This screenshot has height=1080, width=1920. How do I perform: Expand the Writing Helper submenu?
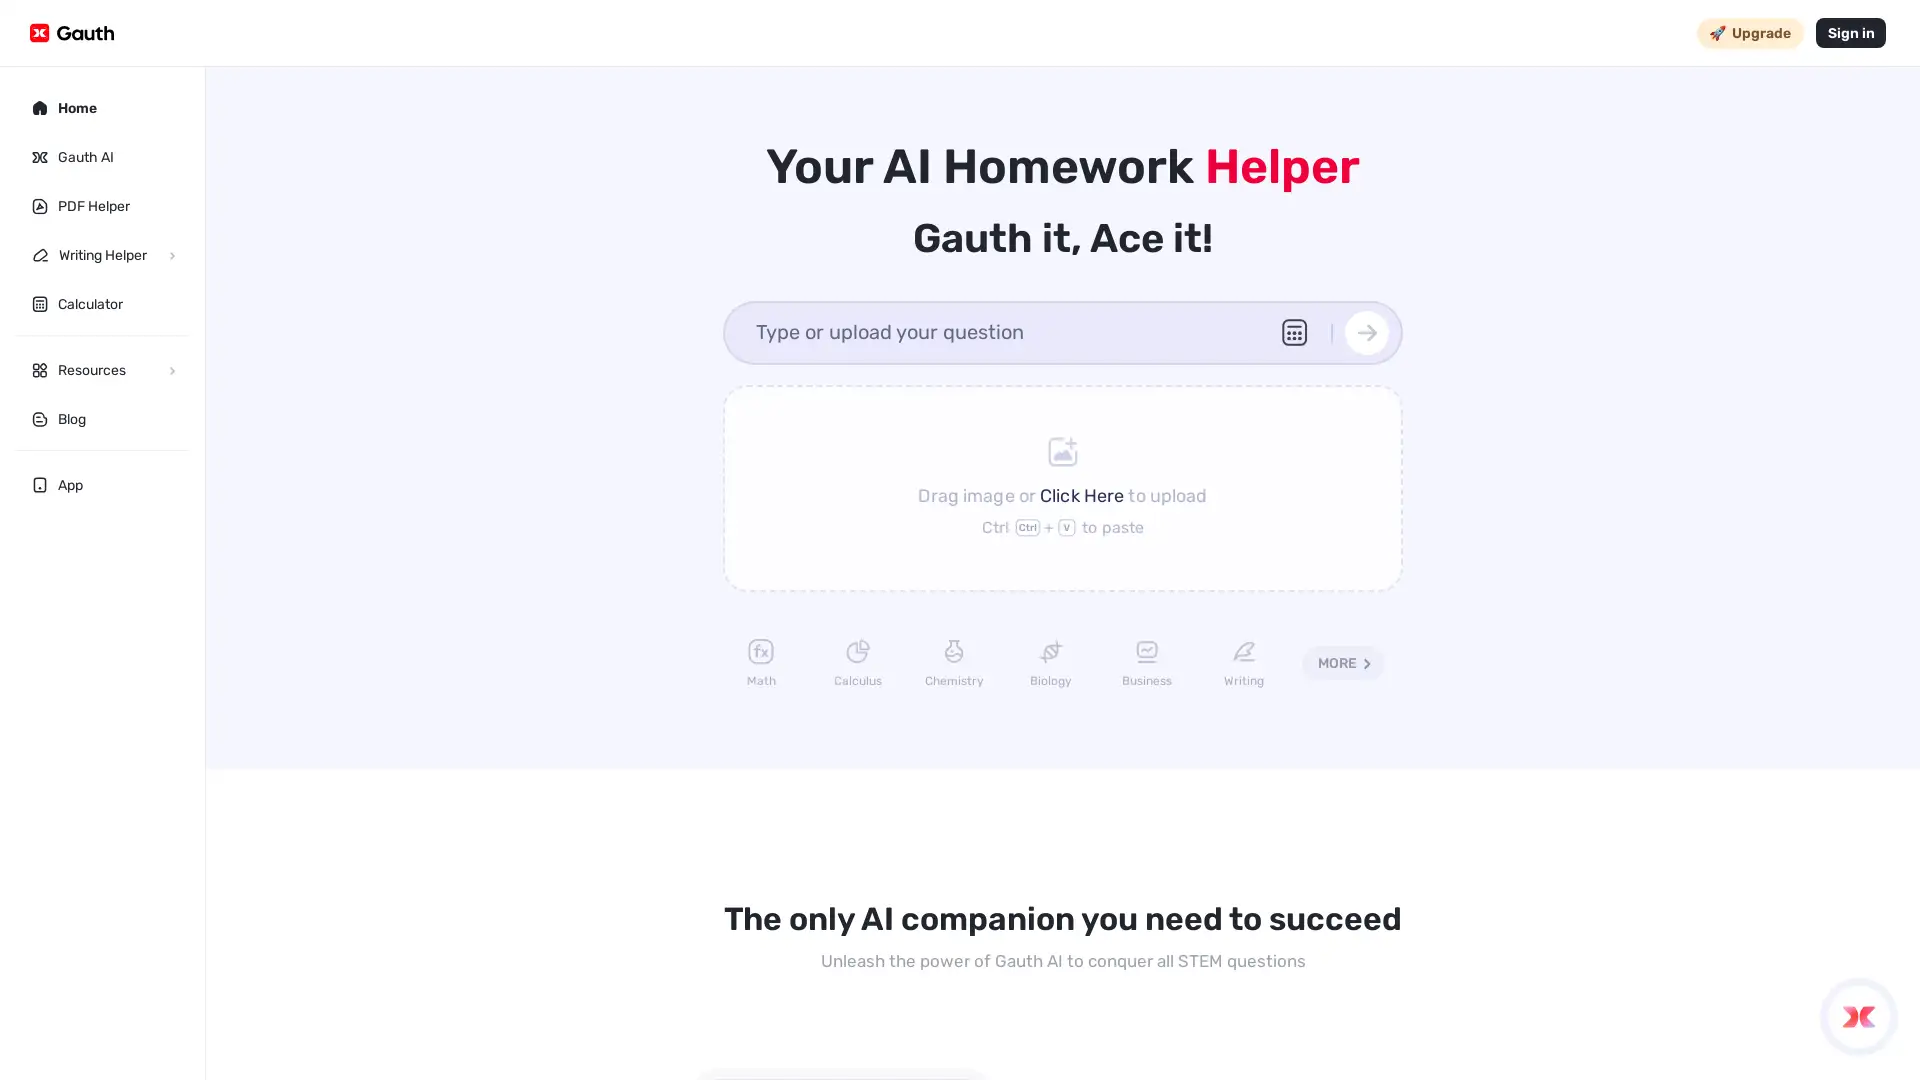click(x=171, y=255)
